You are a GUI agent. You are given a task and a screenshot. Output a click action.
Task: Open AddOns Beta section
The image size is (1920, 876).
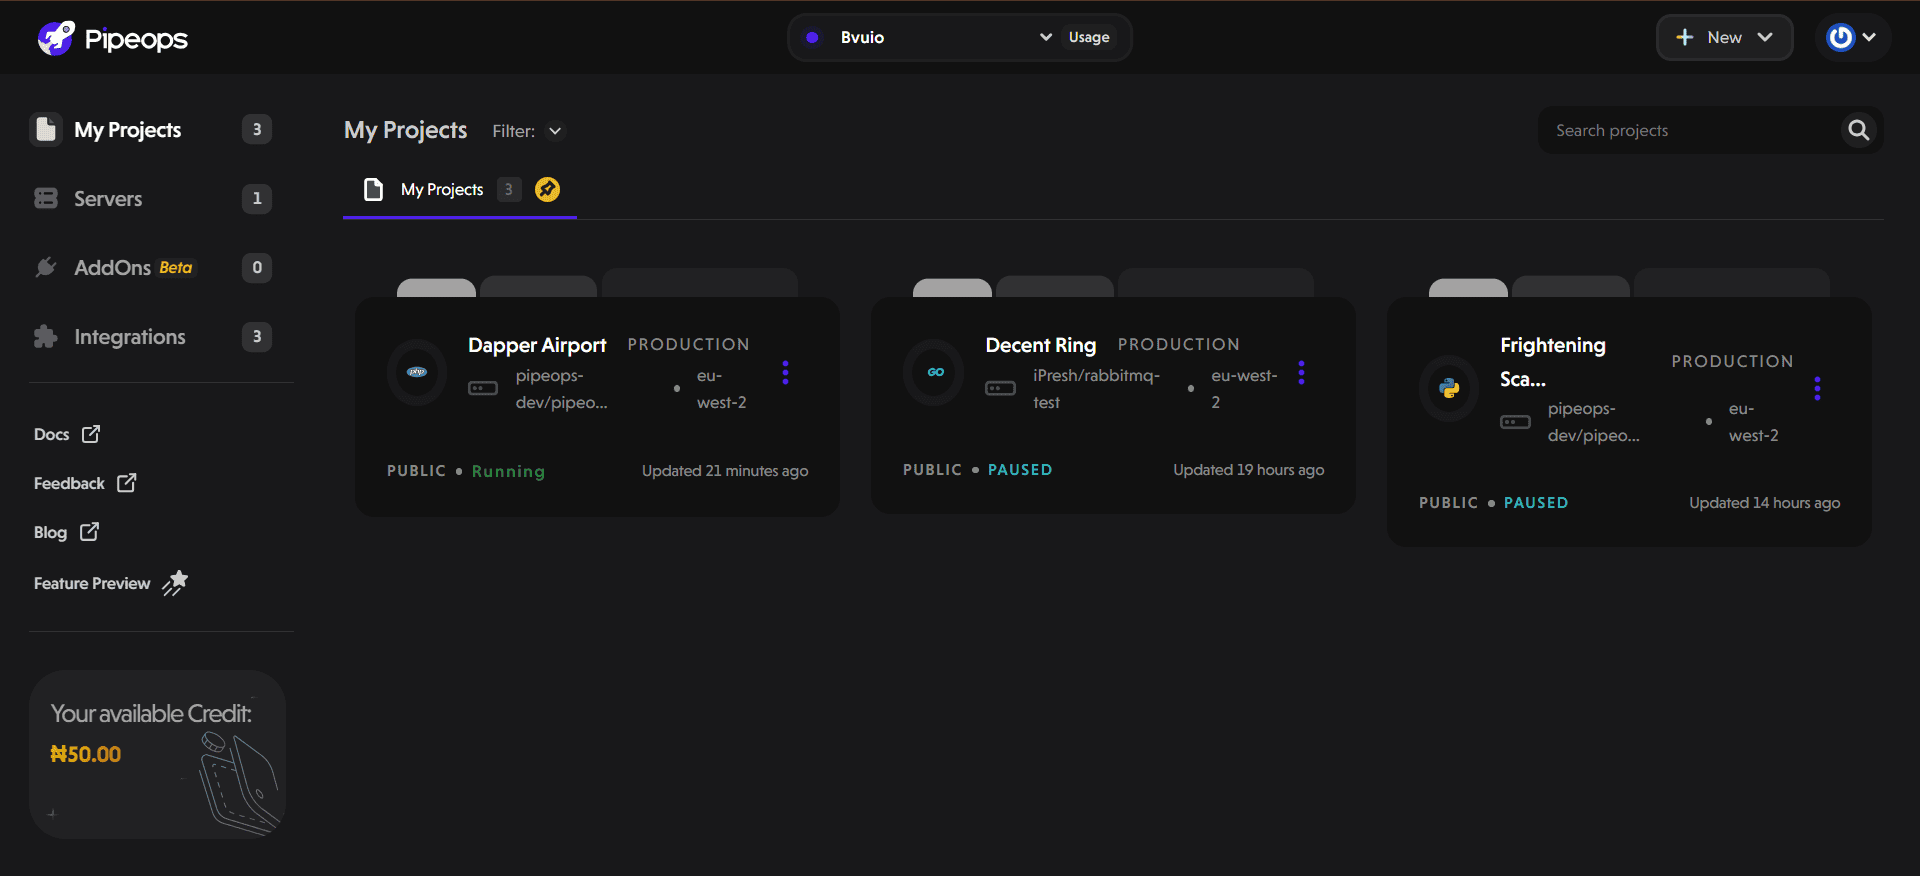point(152,268)
